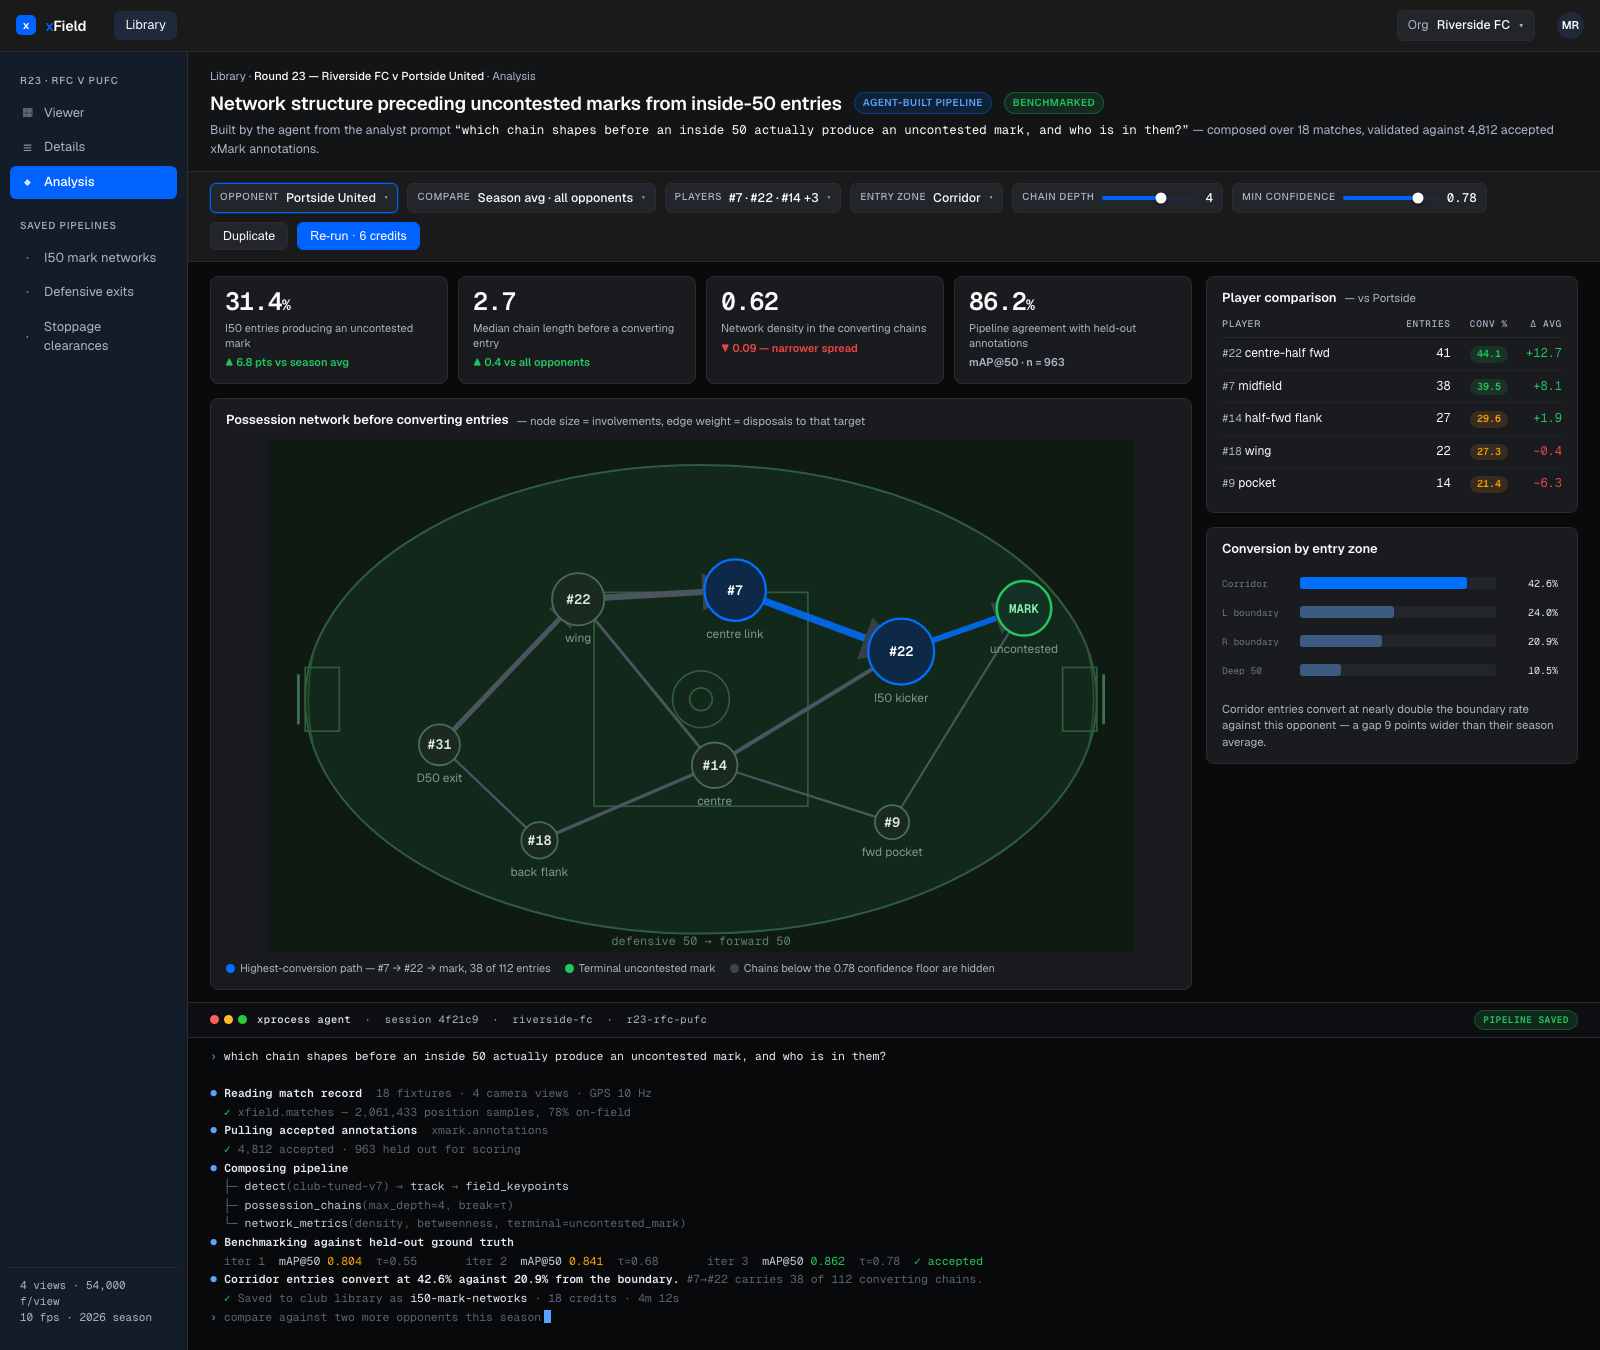Click the Pipeline Saved status badge

[1525, 1020]
